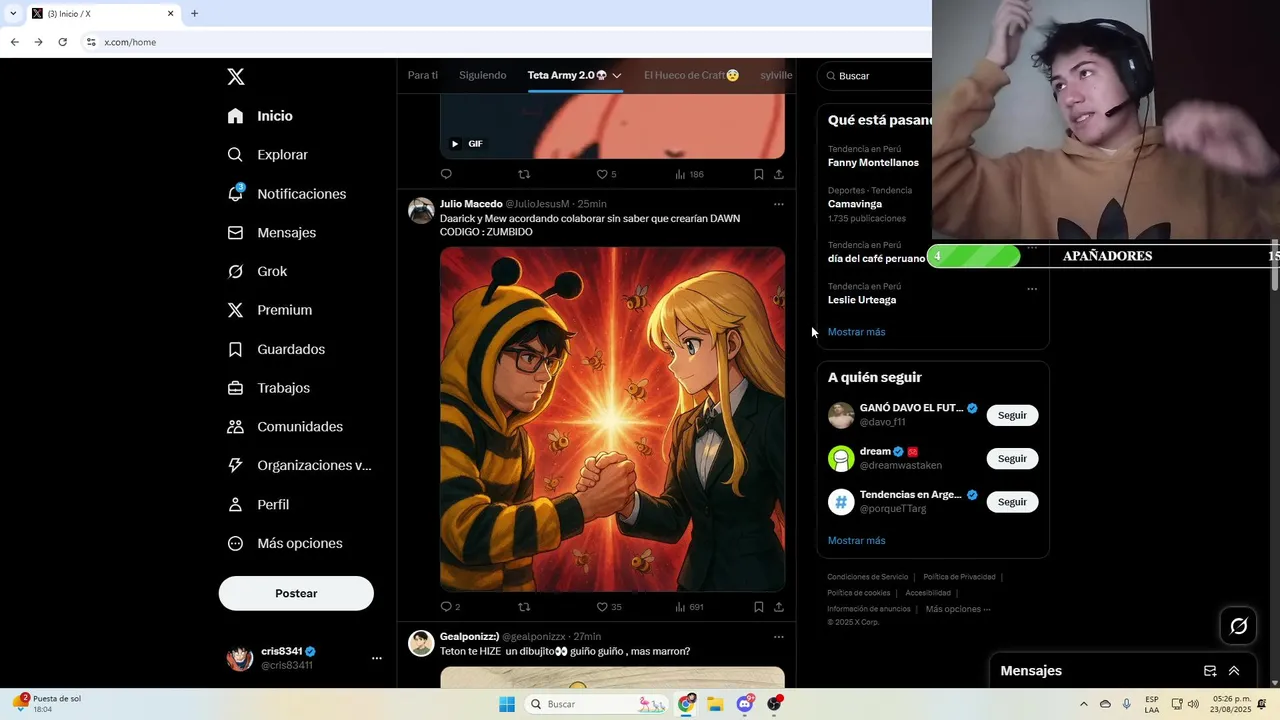Follow dream account
This screenshot has width=1280, height=720.
click(x=1012, y=458)
